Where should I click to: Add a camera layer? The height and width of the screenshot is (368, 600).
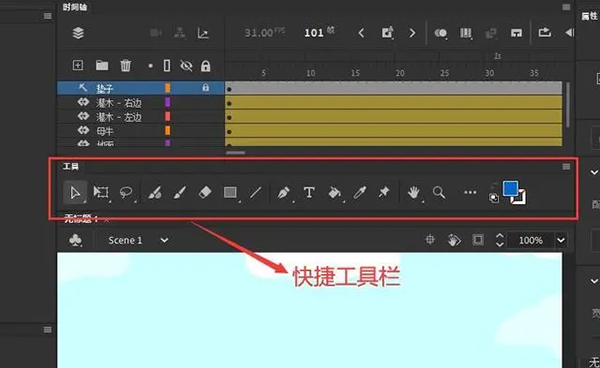coord(156,33)
